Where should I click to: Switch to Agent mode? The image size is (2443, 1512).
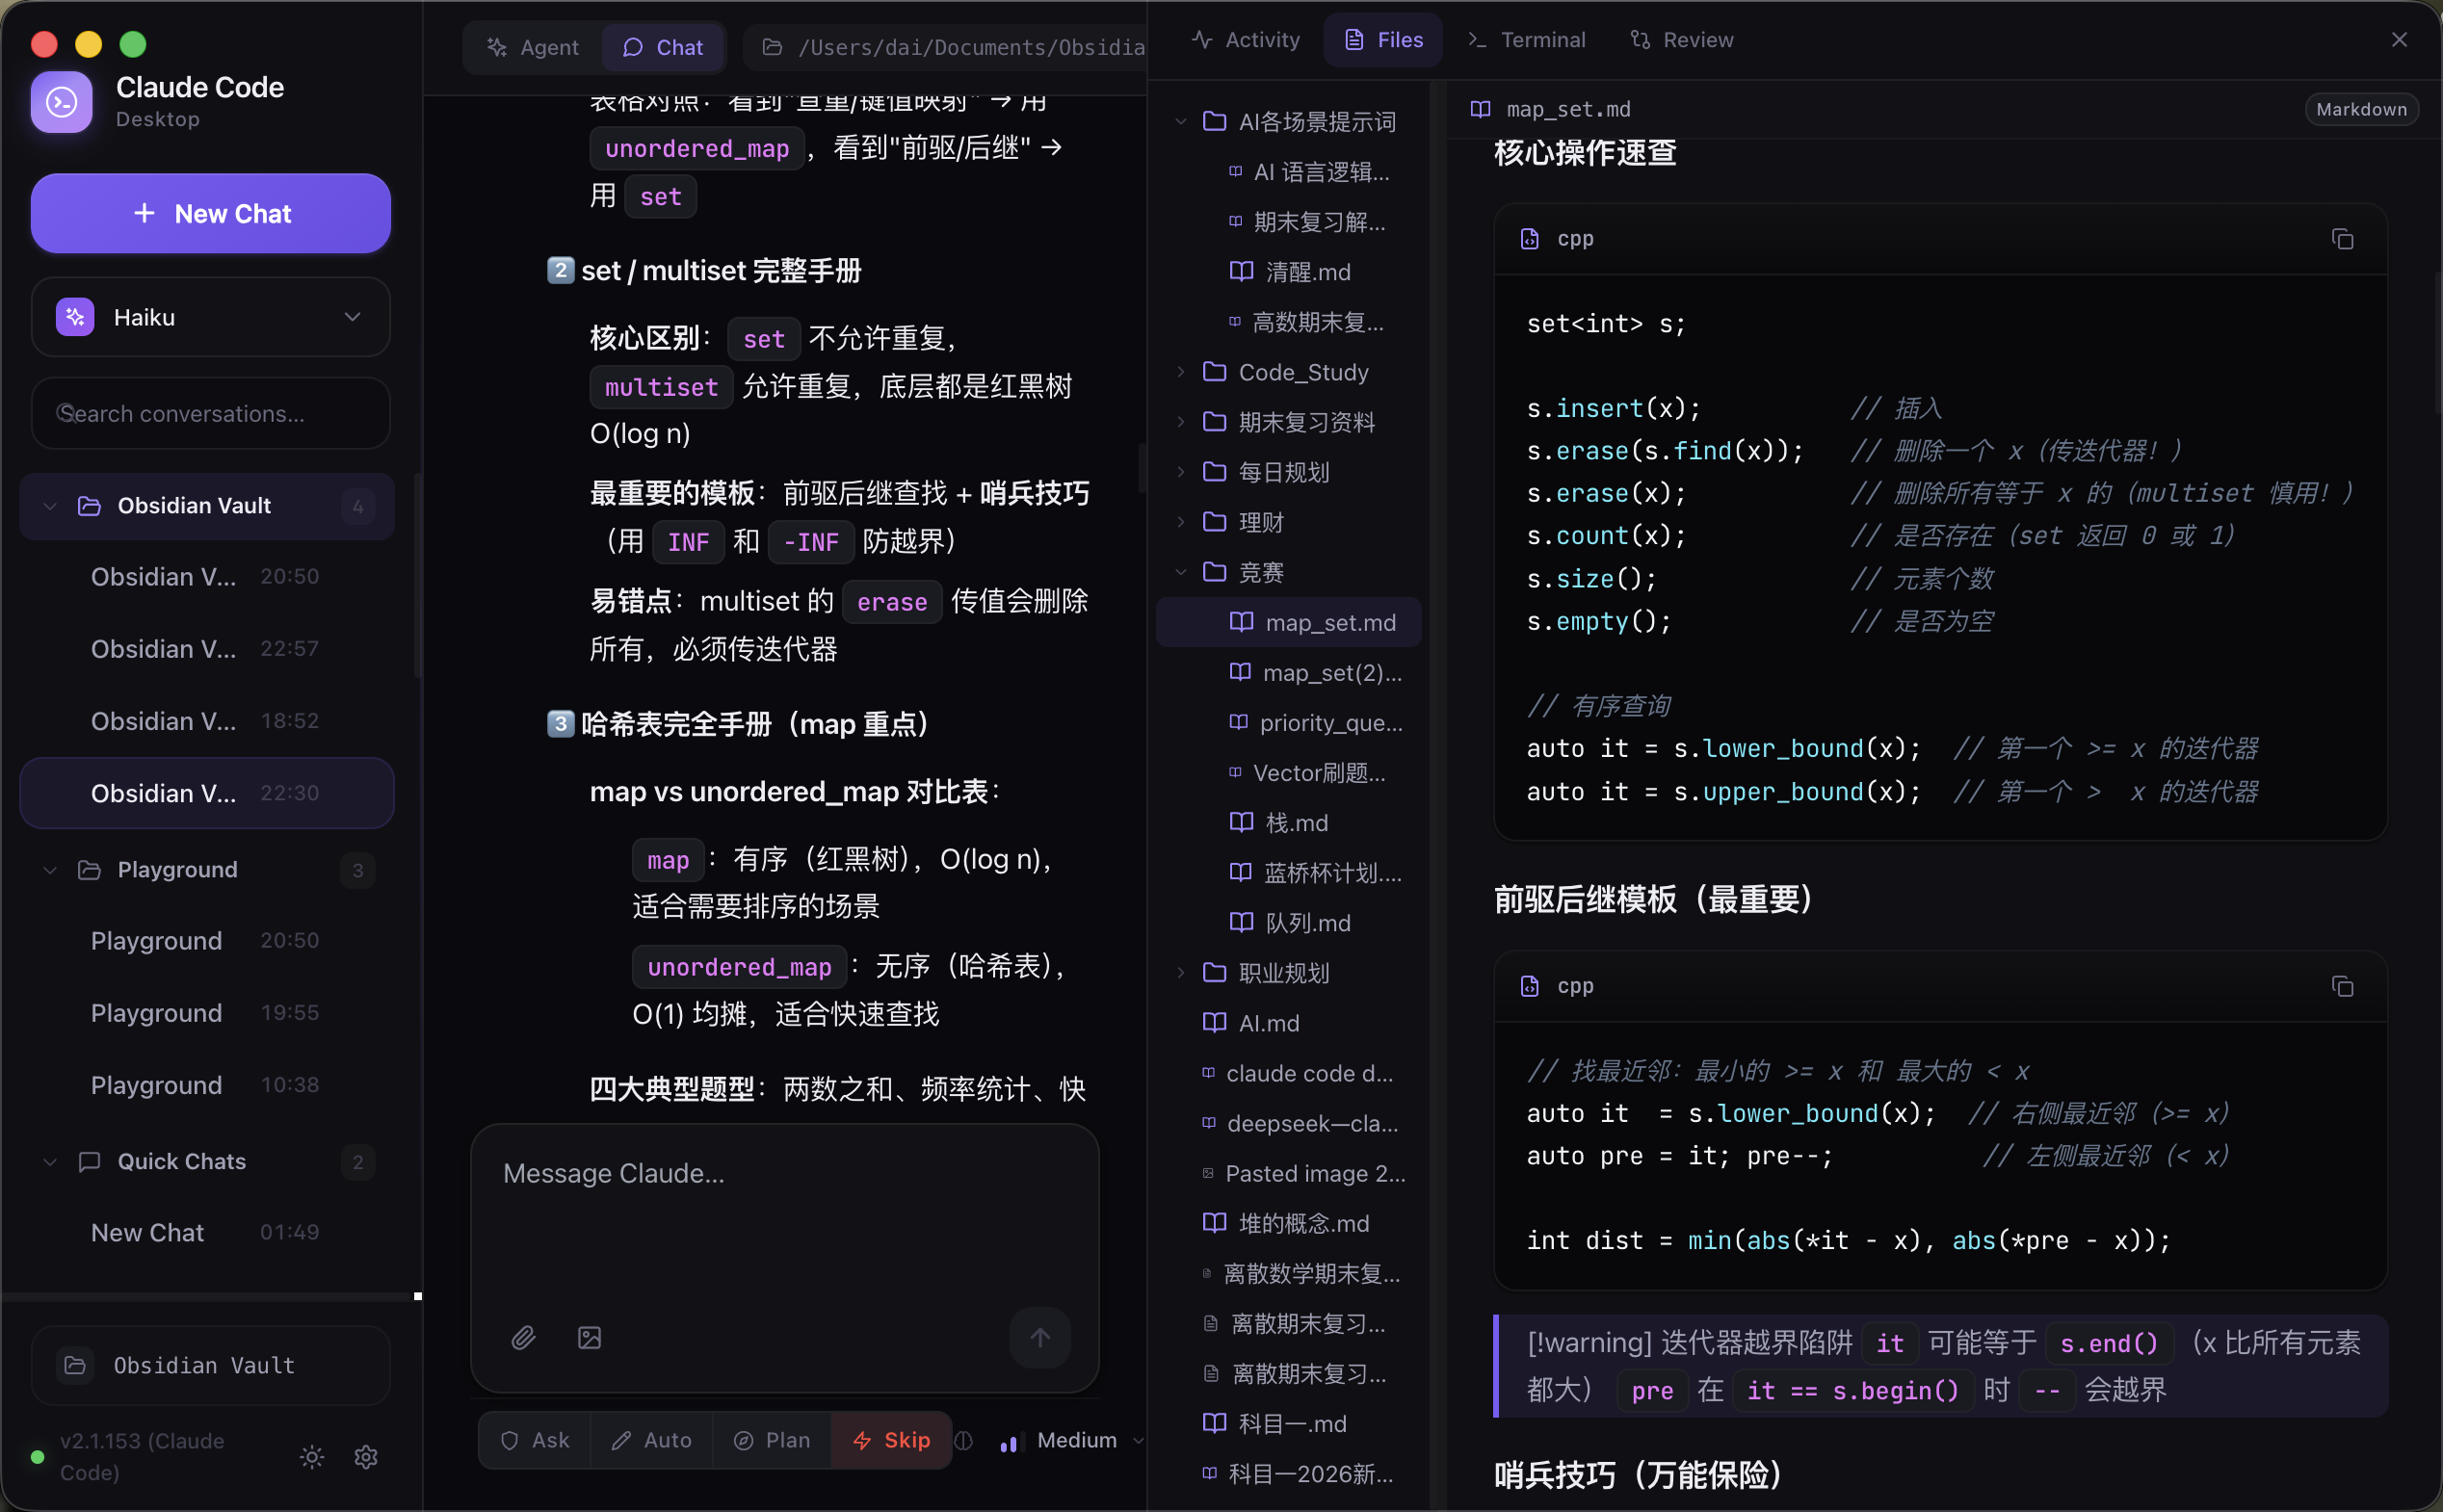click(533, 47)
